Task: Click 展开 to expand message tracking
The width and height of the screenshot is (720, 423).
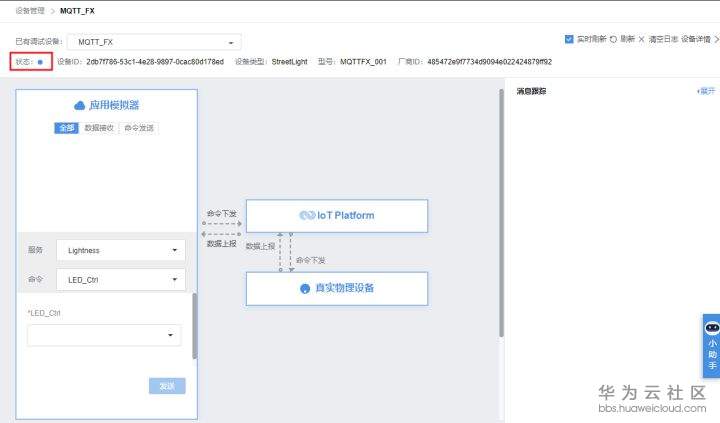Action: pos(706,91)
